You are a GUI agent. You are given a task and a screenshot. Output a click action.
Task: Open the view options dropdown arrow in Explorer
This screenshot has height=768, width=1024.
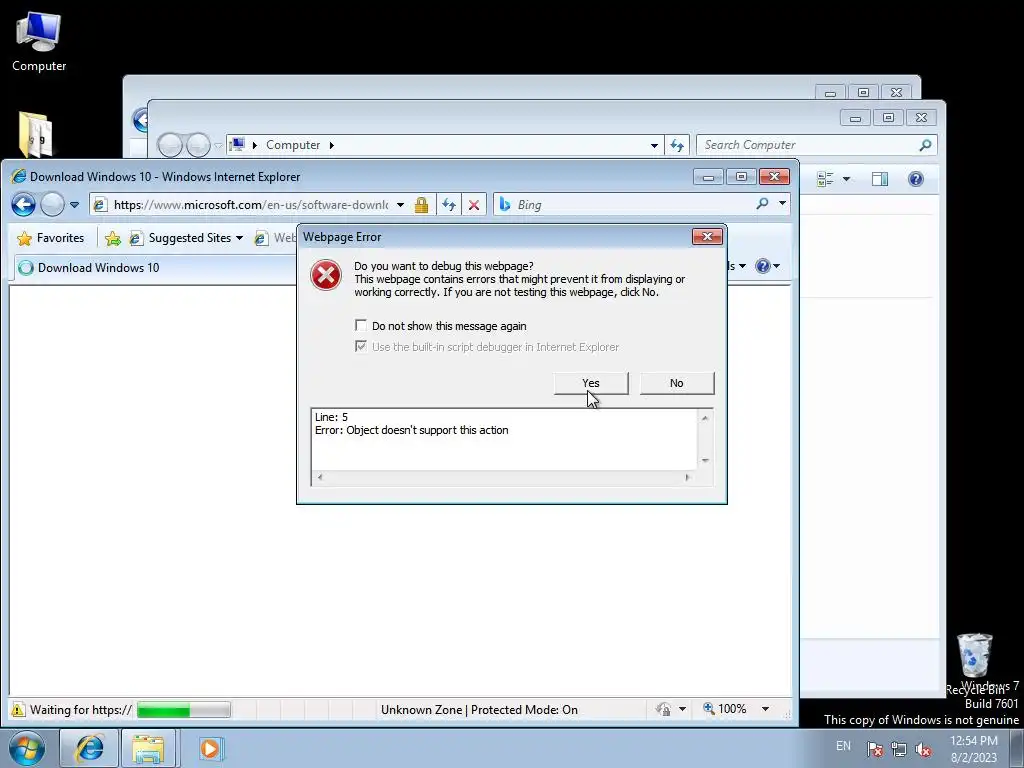coord(846,179)
